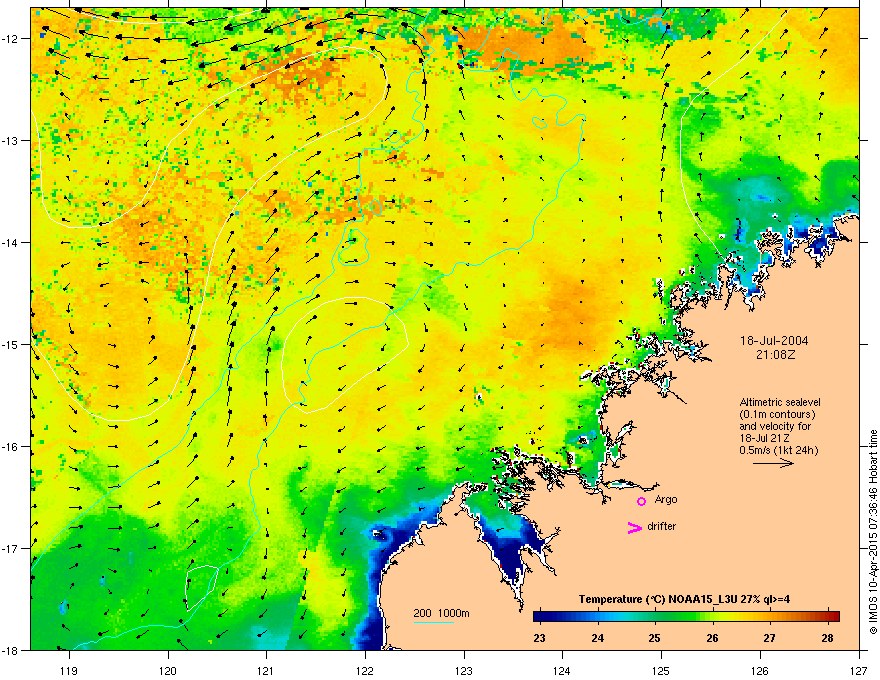The height and width of the screenshot is (680, 880).
Task: Click the longitude axis label 127
Action: click(x=858, y=670)
